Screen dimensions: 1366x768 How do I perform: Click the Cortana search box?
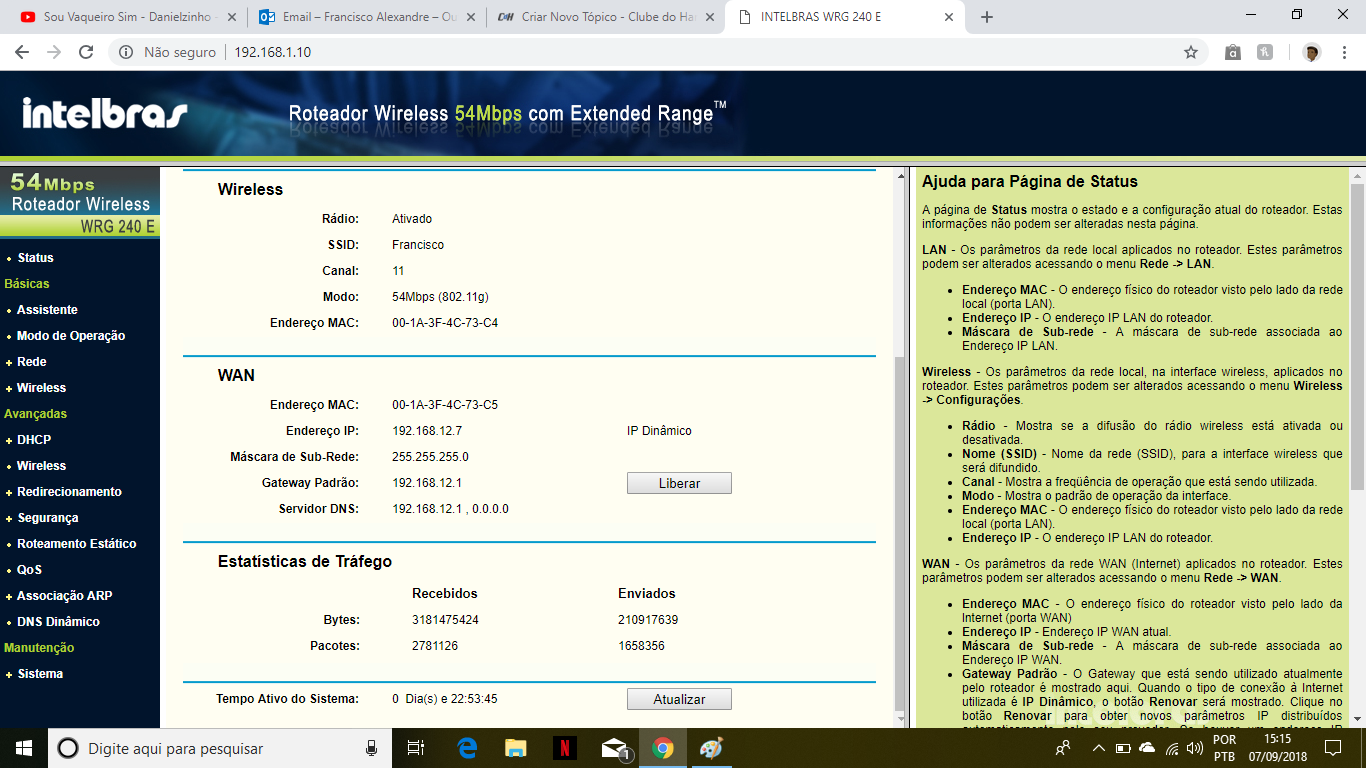click(216, 748)
